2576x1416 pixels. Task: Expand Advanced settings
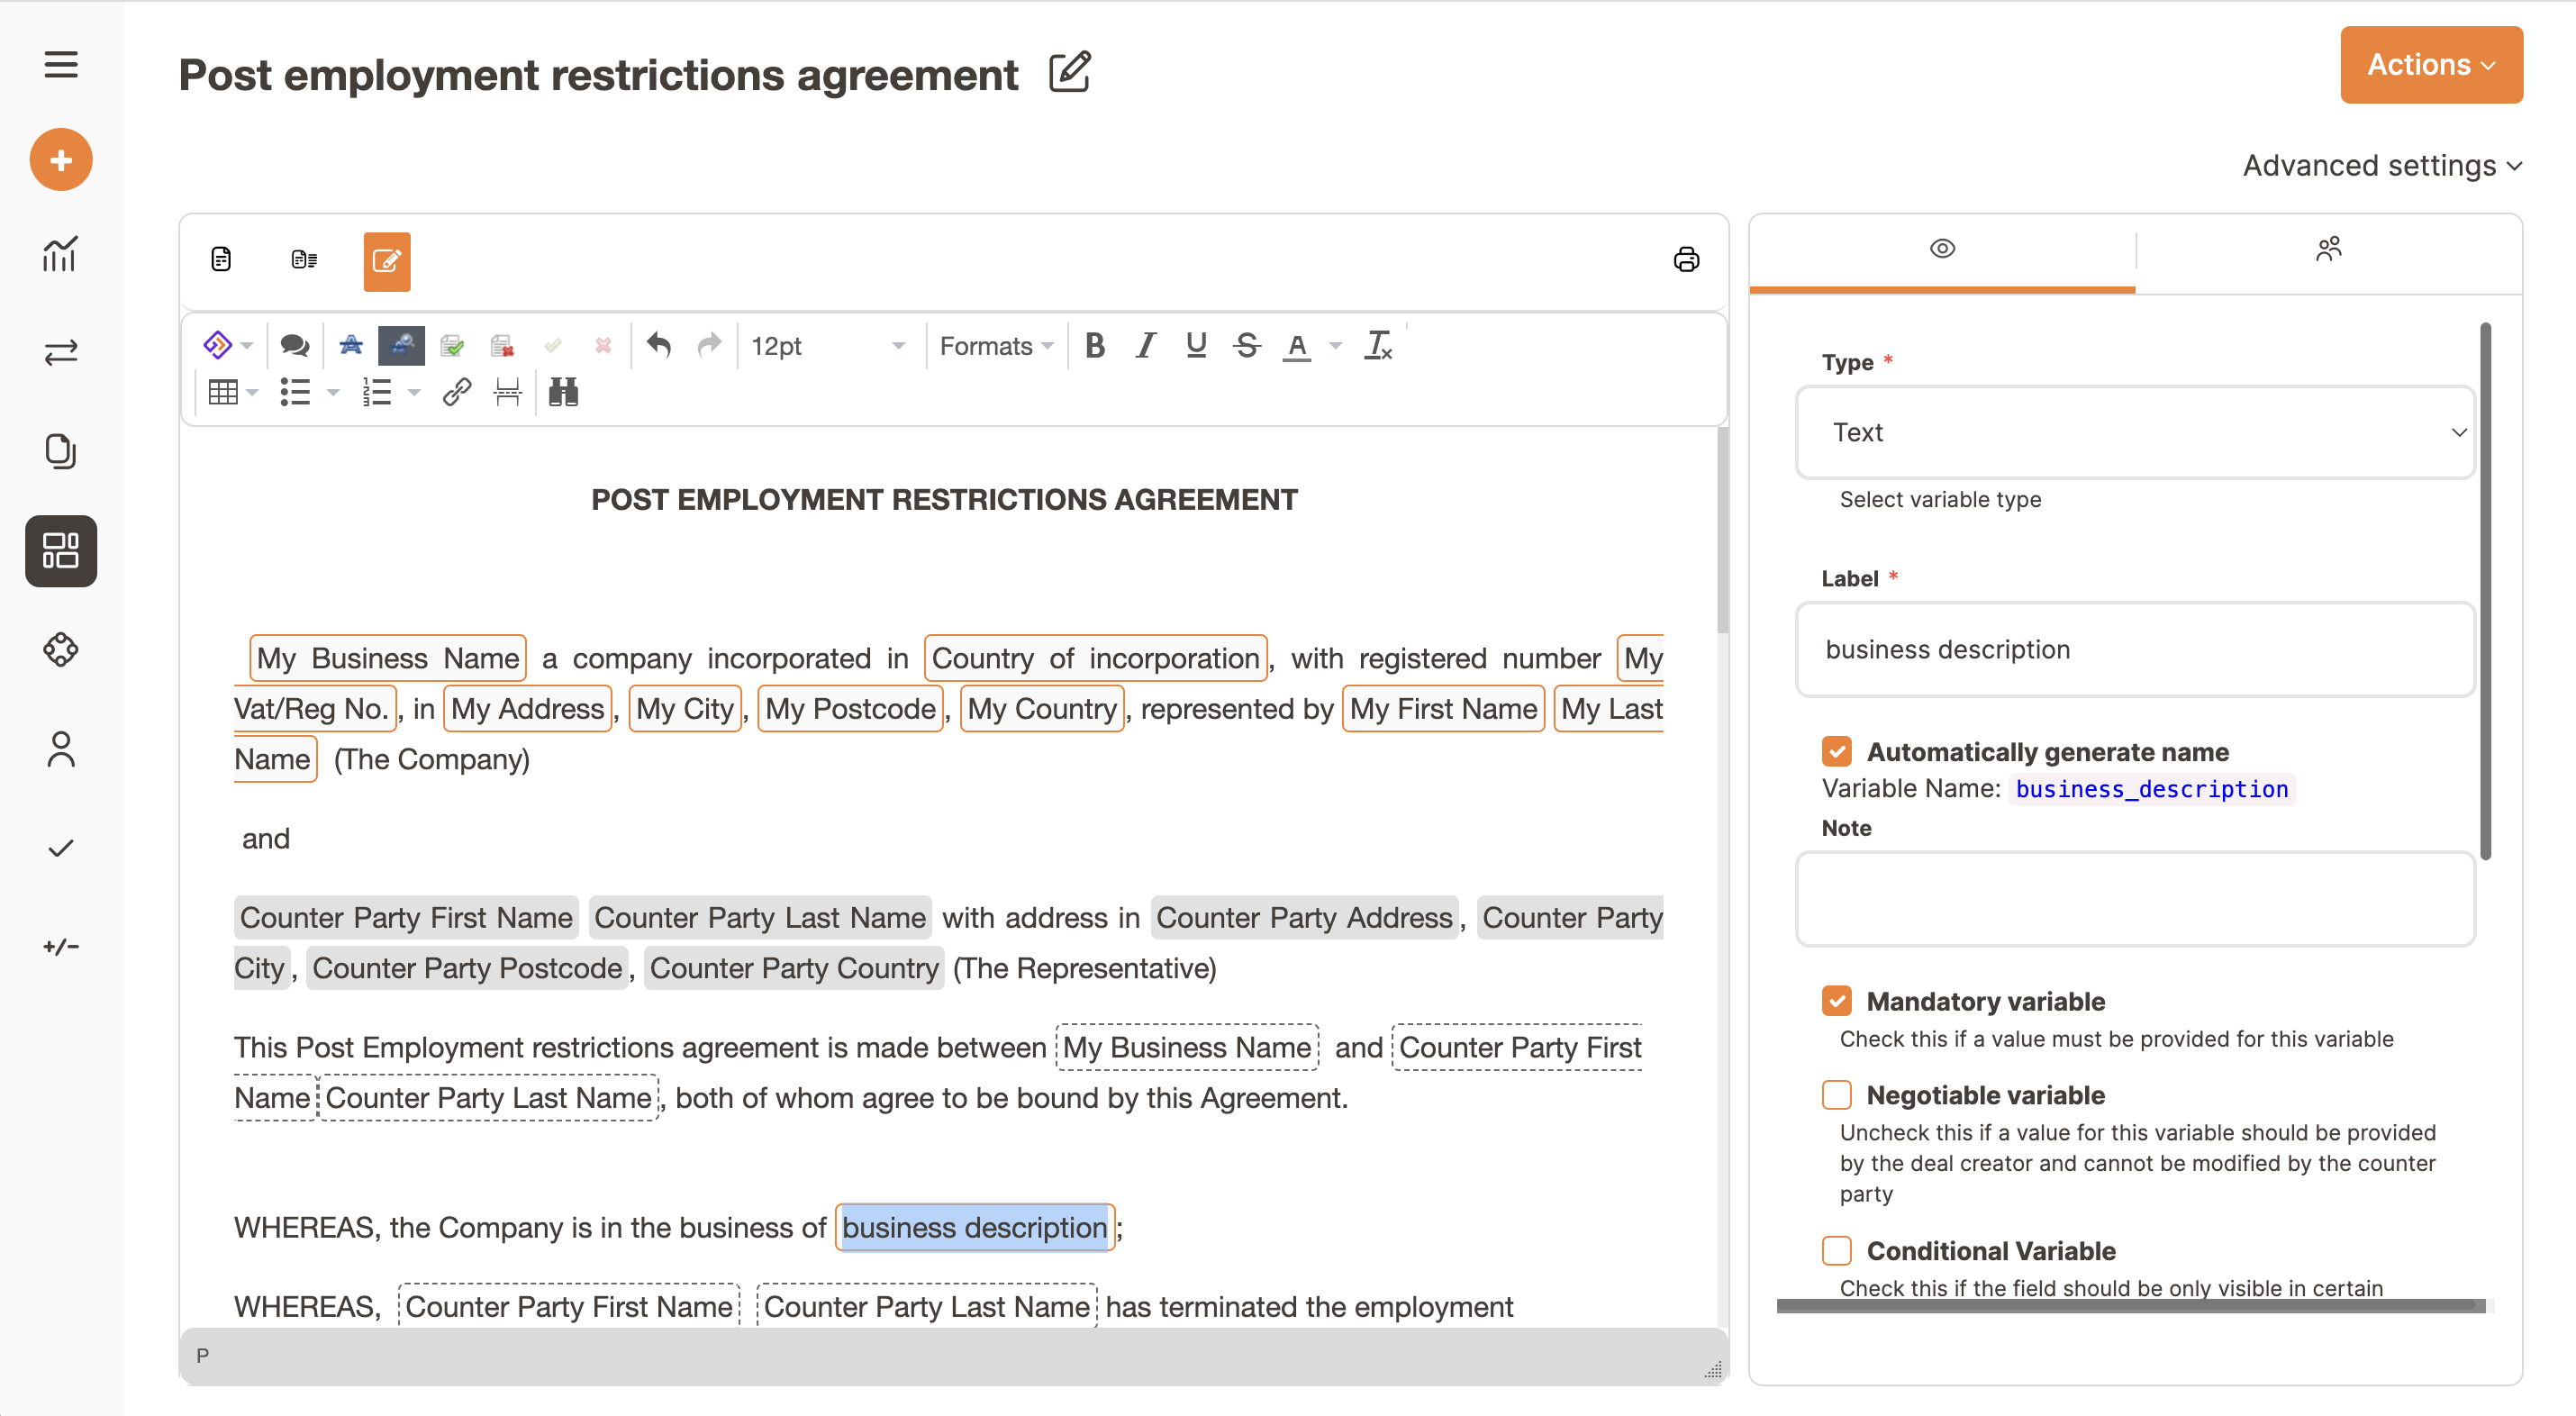point(2381,165)
